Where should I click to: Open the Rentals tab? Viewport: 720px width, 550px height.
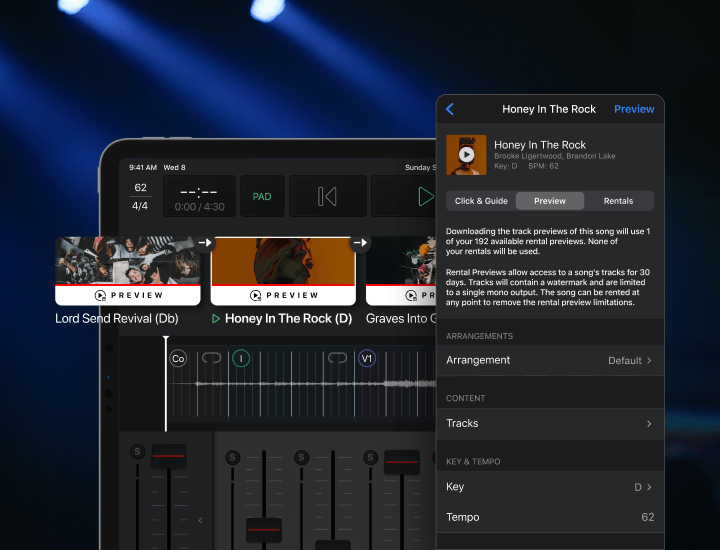[618, 201]
